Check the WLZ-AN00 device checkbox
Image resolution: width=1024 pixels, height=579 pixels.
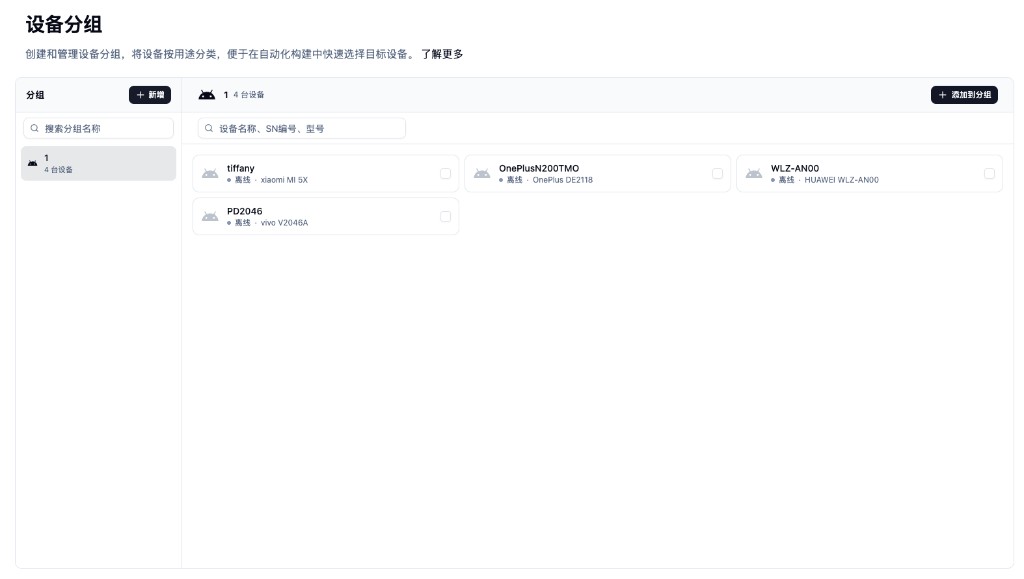(x=990, y=172)
